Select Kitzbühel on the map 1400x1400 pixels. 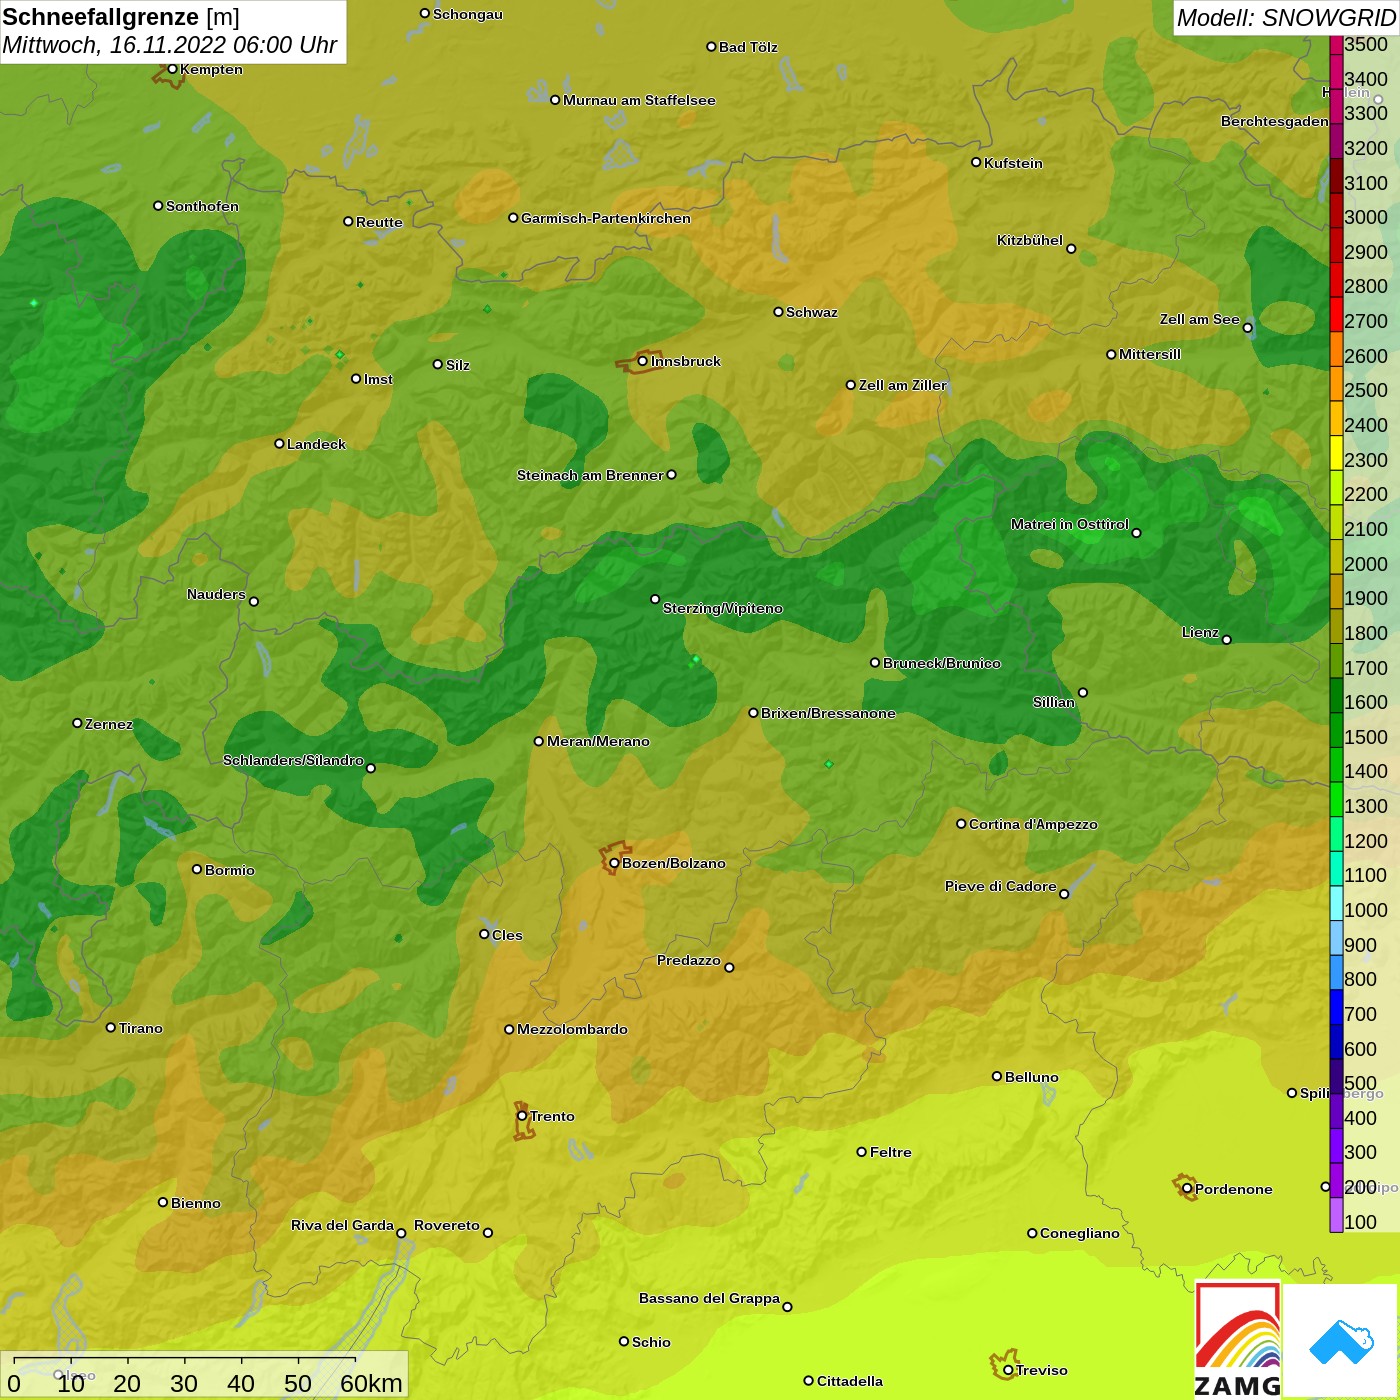click(x=1030, y=240)
